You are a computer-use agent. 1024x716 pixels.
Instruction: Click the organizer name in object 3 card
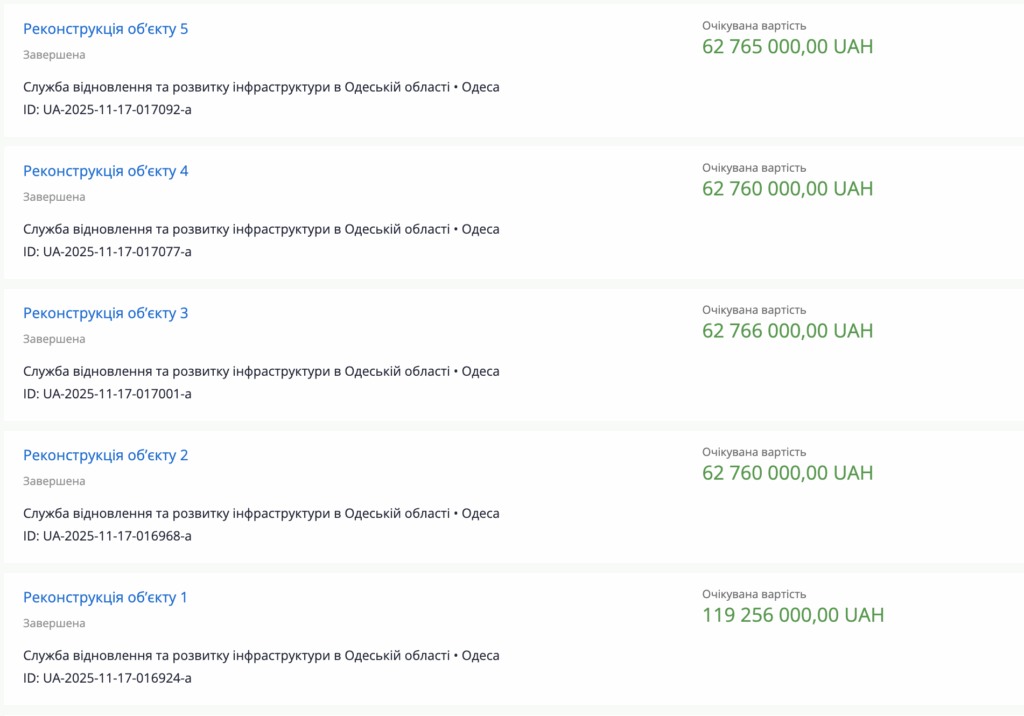tap(236, 371)
